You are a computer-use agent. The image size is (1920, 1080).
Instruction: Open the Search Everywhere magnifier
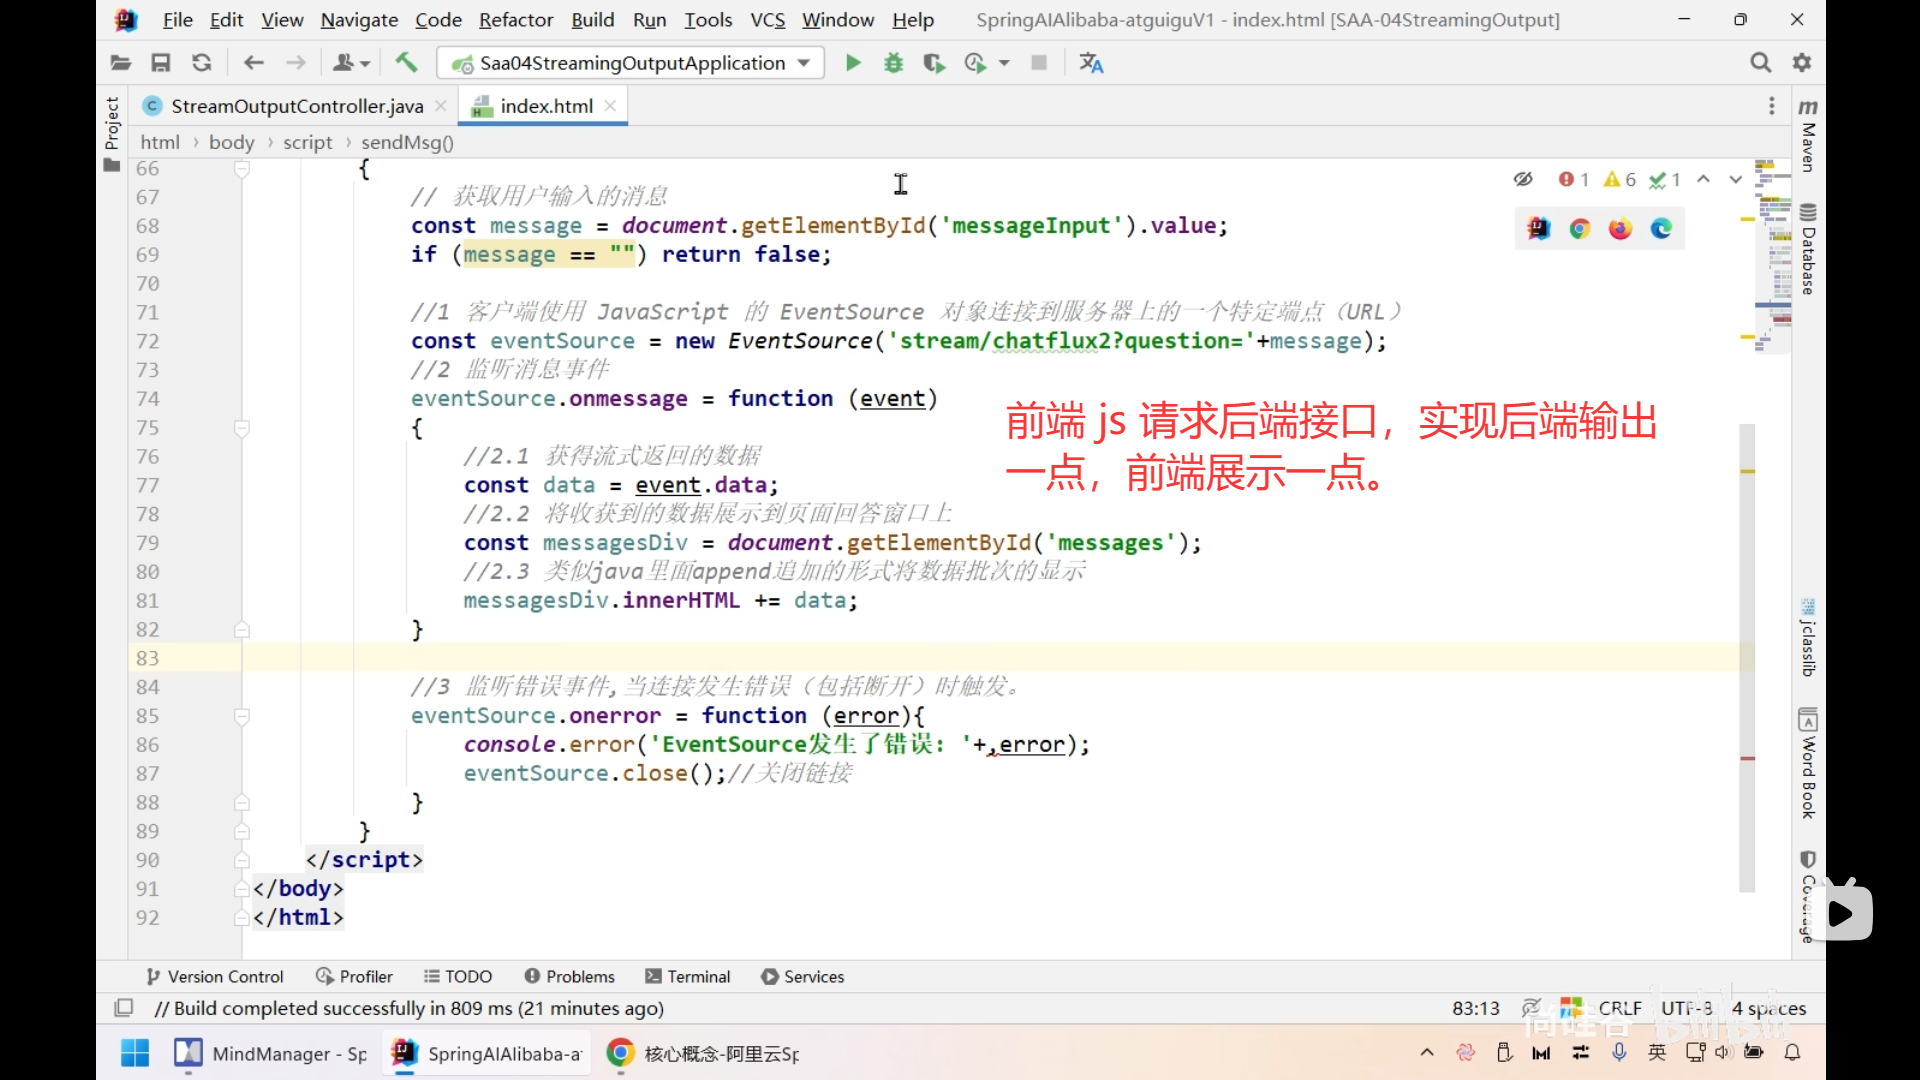(1760, 62)
